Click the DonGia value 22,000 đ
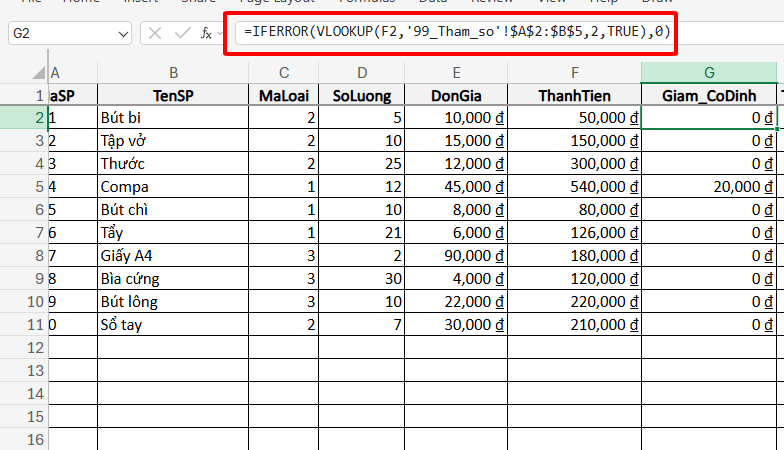Image resolution: width=784 pixels, height=450 pixels. tap(456, 302)
